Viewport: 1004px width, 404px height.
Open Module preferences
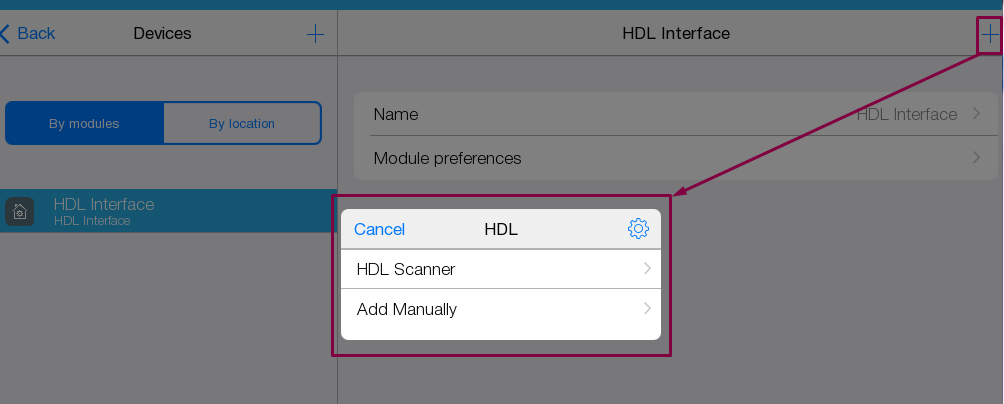tap(676, 158)
